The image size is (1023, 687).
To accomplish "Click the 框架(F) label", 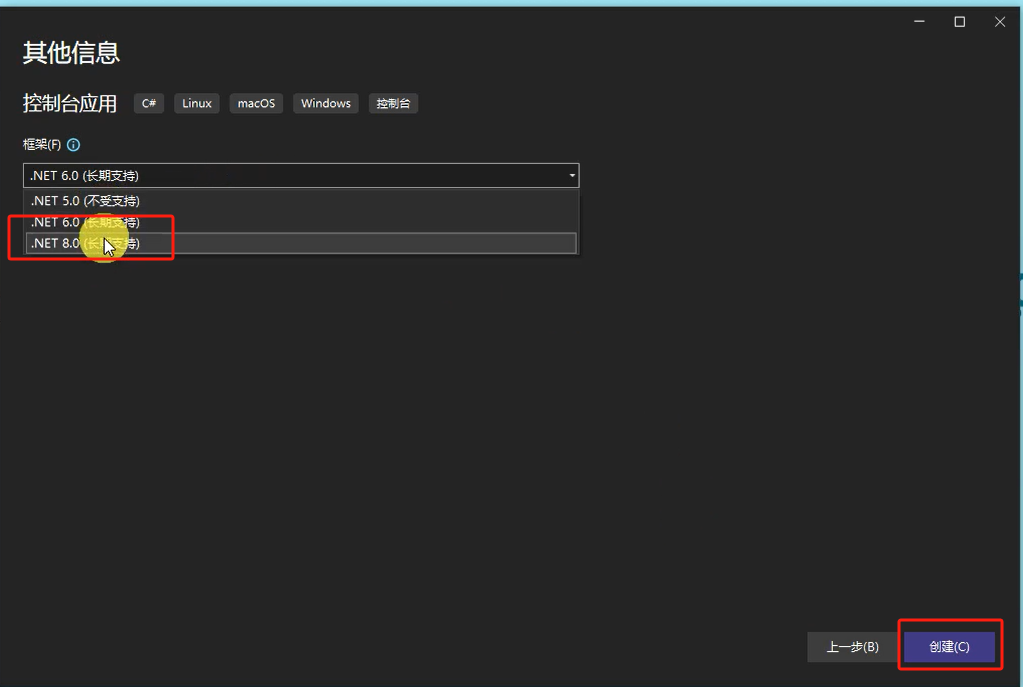I will [42, 145].
